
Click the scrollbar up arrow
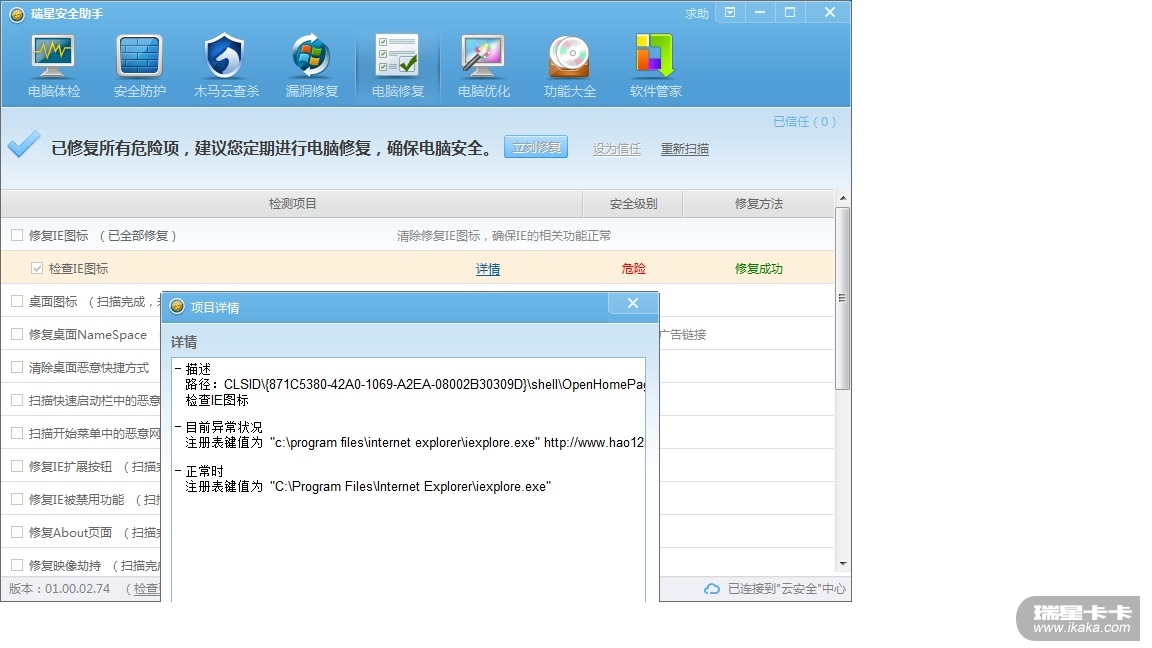(x=843, y=198)
